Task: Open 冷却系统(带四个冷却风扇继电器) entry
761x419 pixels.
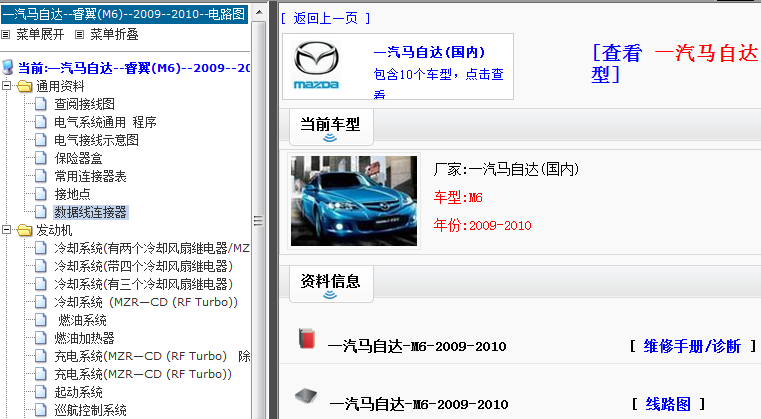Action: click(x=144, y=266)
